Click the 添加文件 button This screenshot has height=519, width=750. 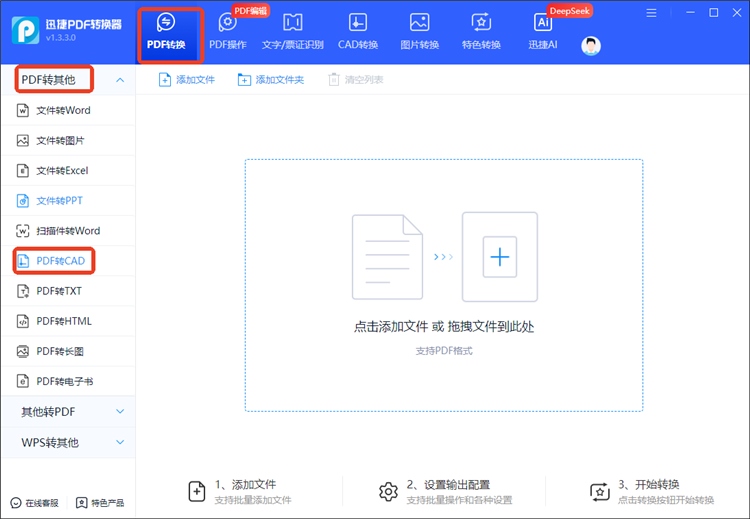(187, 80)
